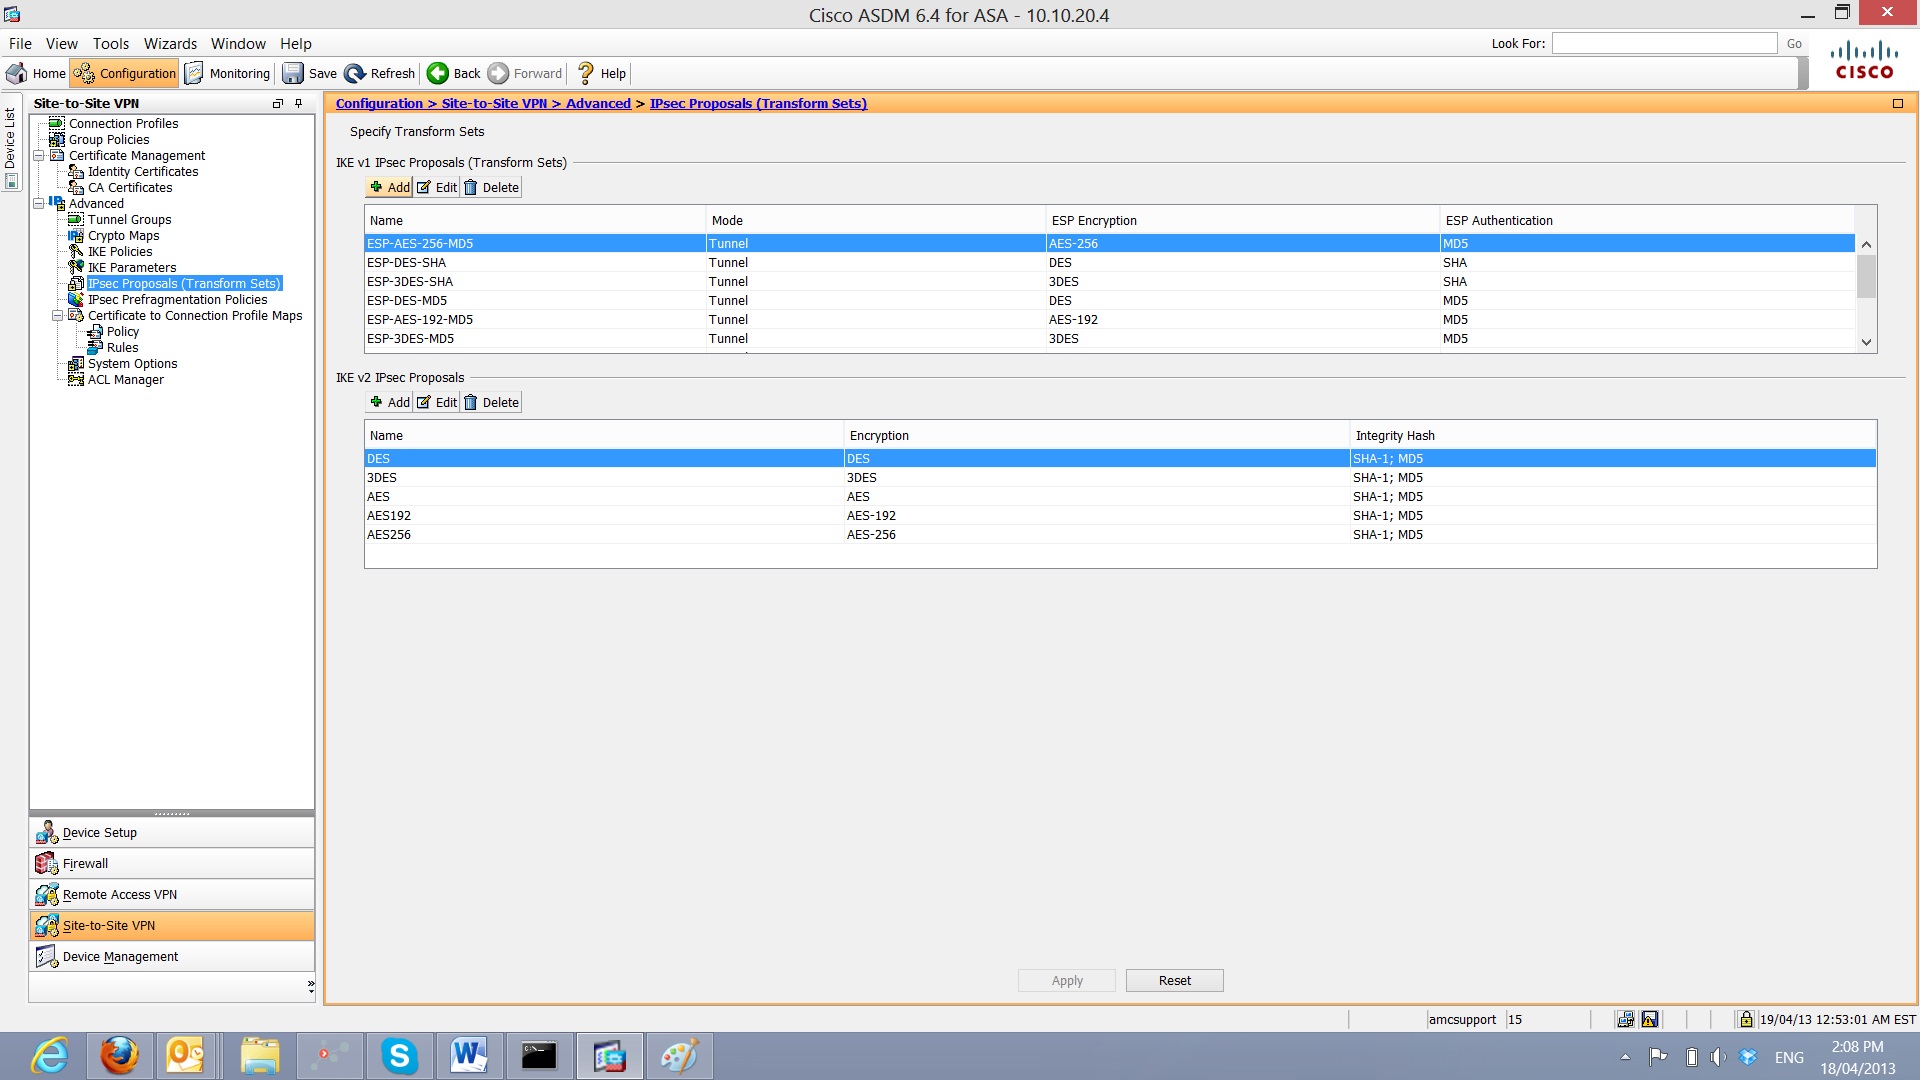
Task: Sort IKE v2 table by Integrity Hash
Action: [x=1613, y=435]
